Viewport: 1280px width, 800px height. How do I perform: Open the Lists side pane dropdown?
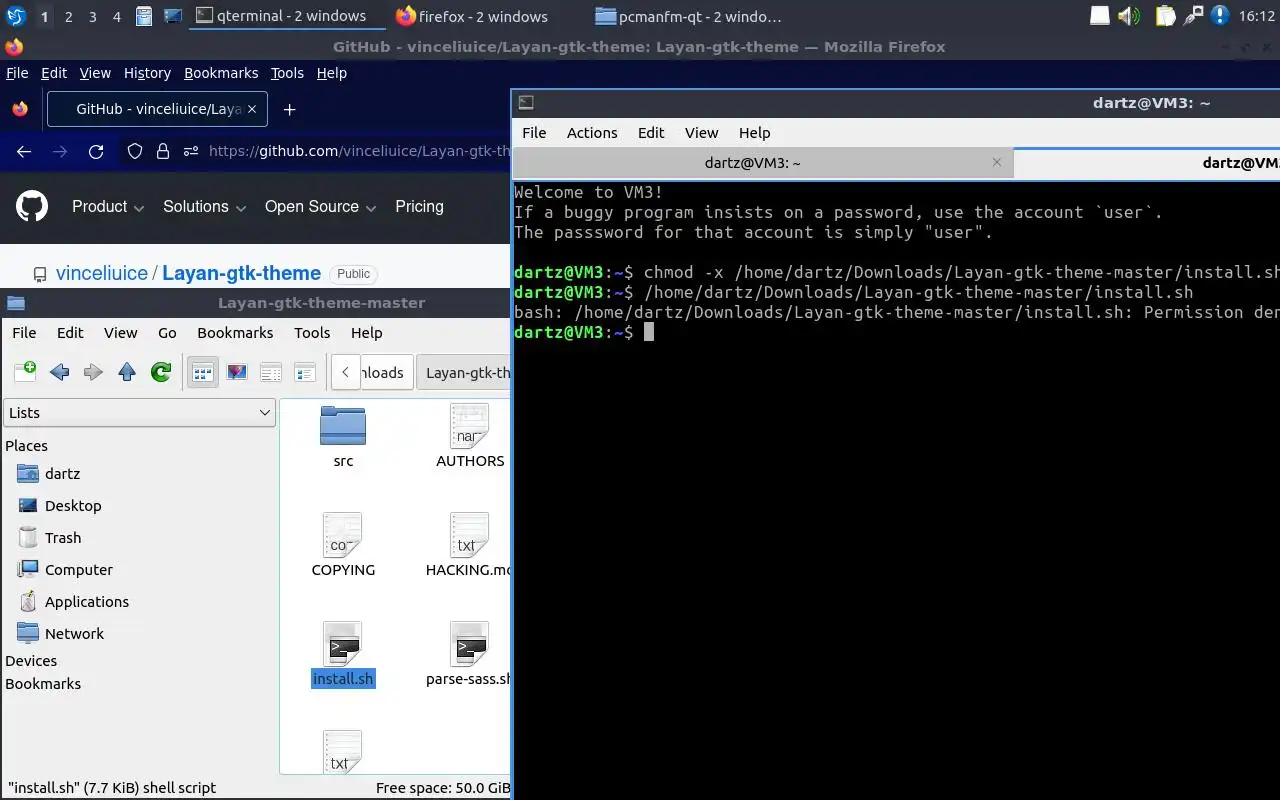click(139, 412)
